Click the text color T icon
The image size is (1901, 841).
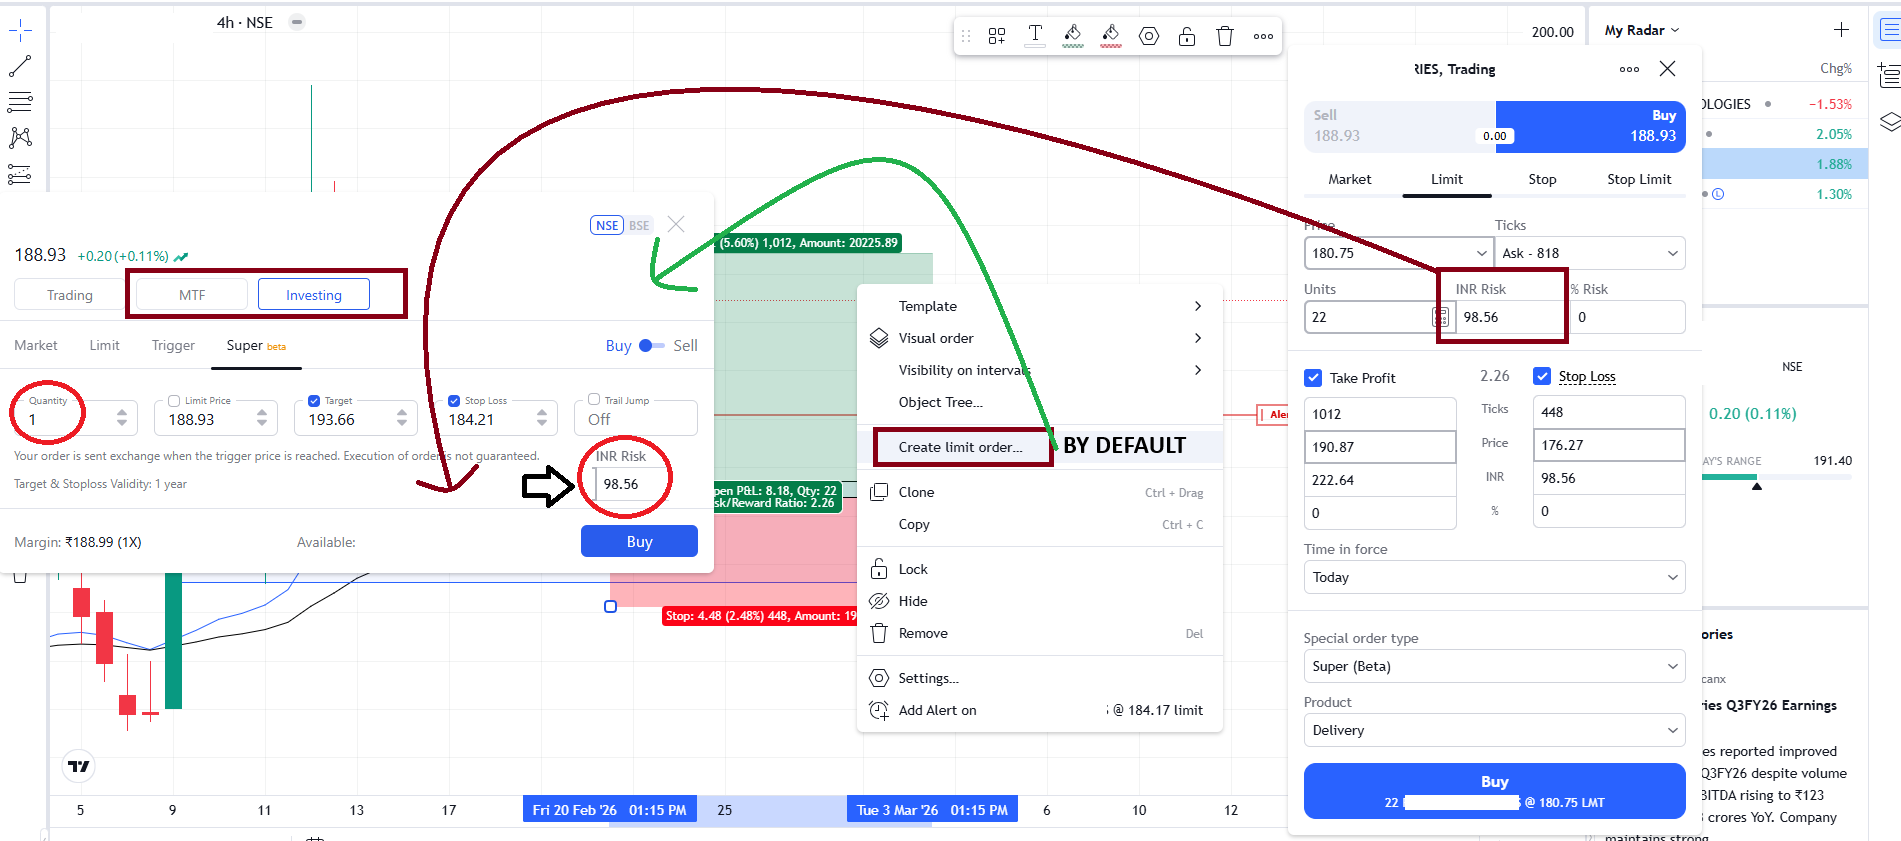[1035, 36]
